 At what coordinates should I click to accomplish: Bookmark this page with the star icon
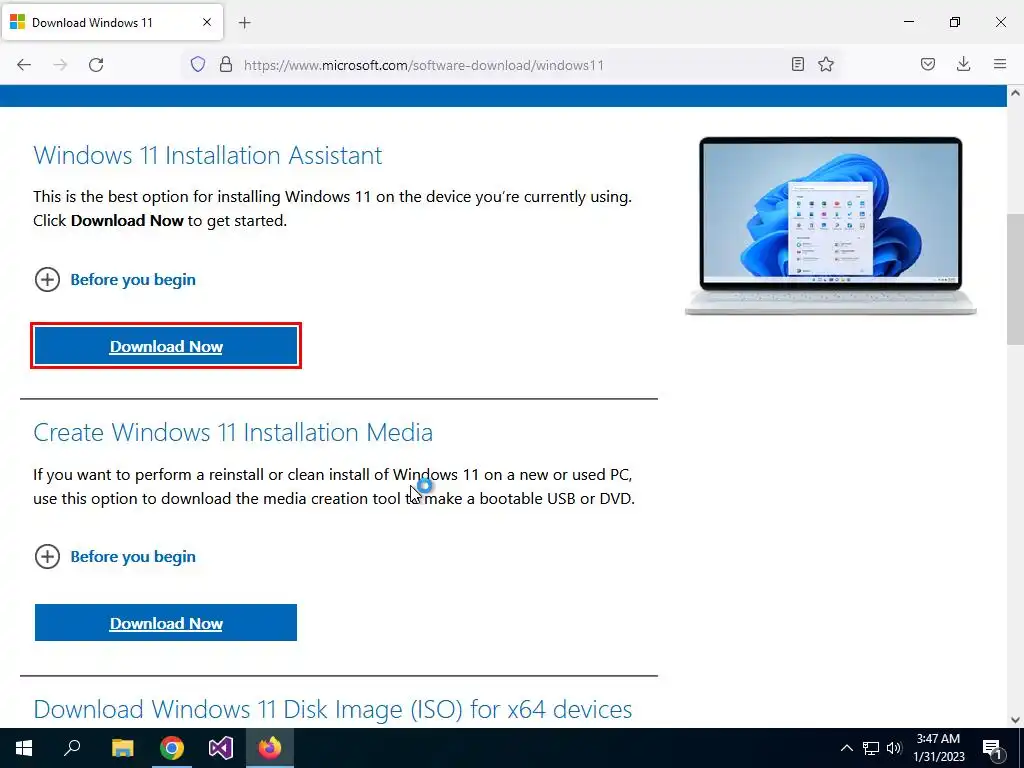click(826, 64)
